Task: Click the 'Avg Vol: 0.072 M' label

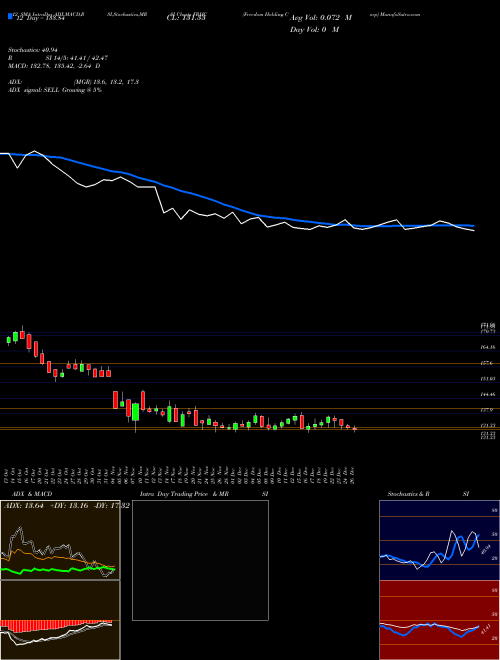Action: pyautogui.click(x=321, y=18)
